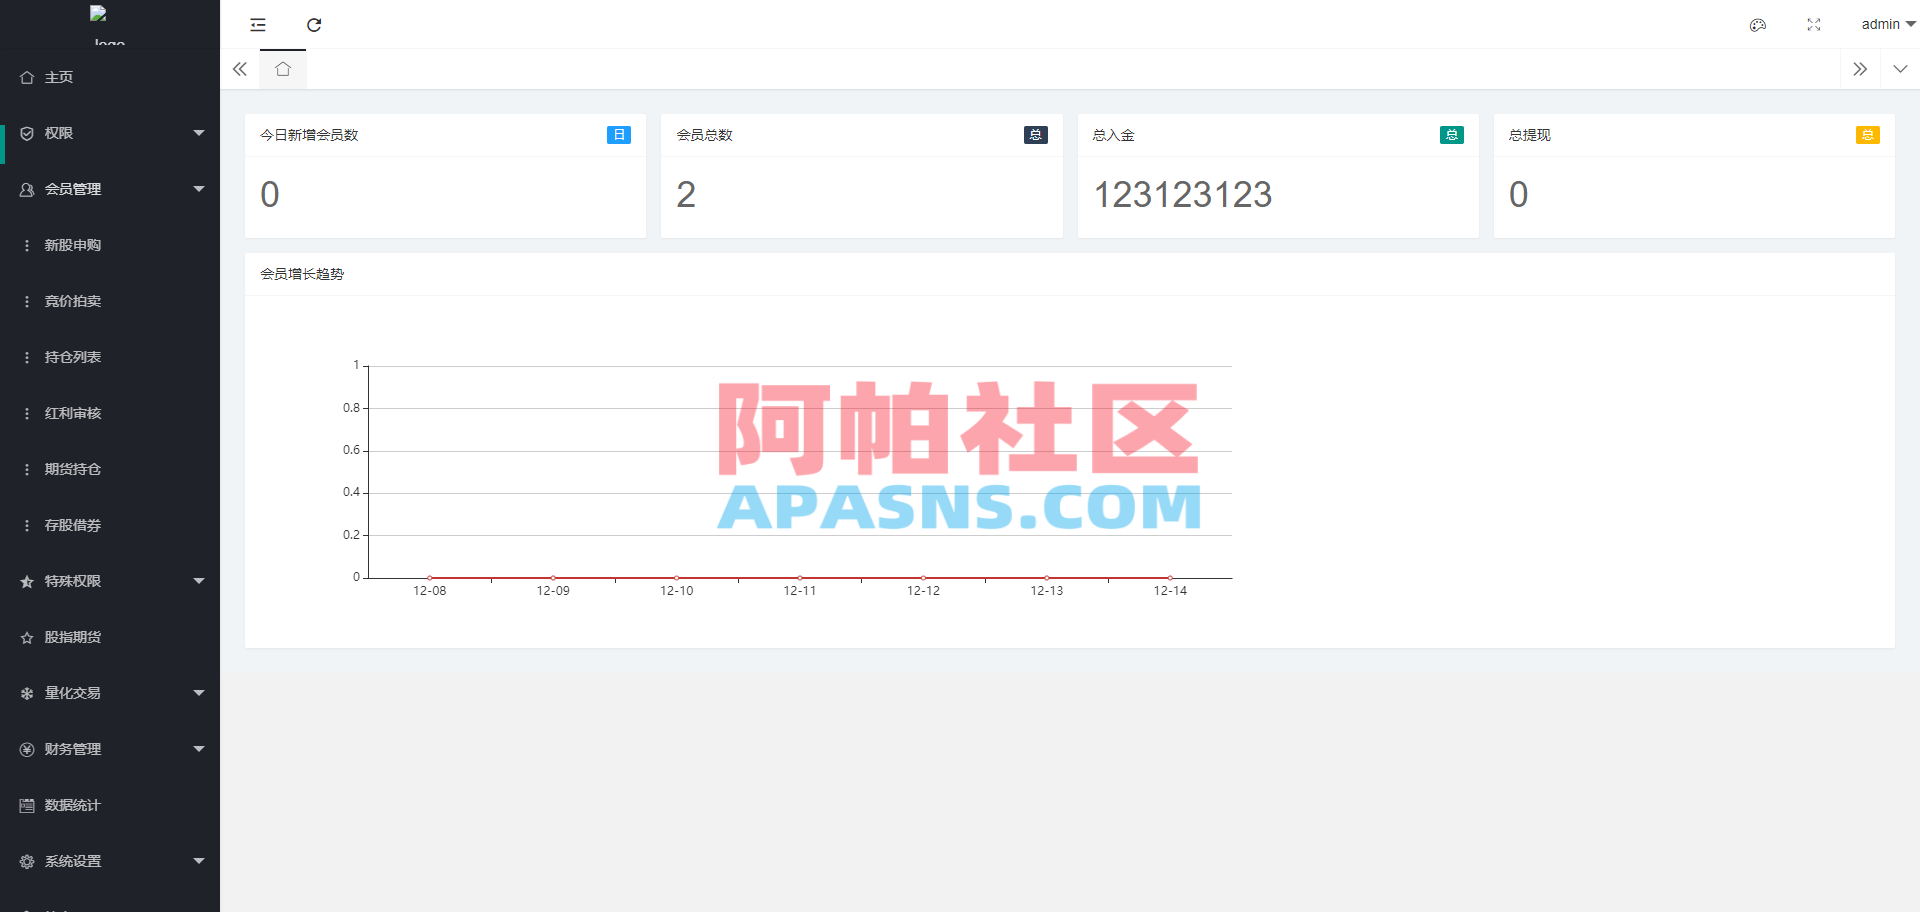Open 持仓列表 from the sidebar
Image resolution: width=1920 pixels, height=912 pixels.
click(73, 357)
